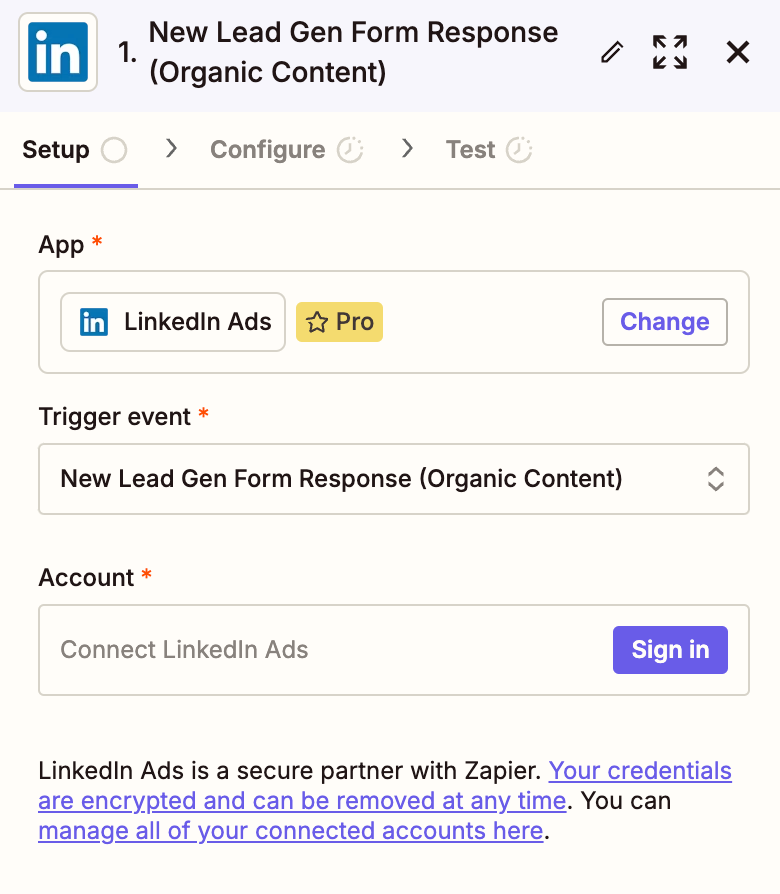Click the LinkedIn logo in the header
780x894 pixels.
point(58,53)
